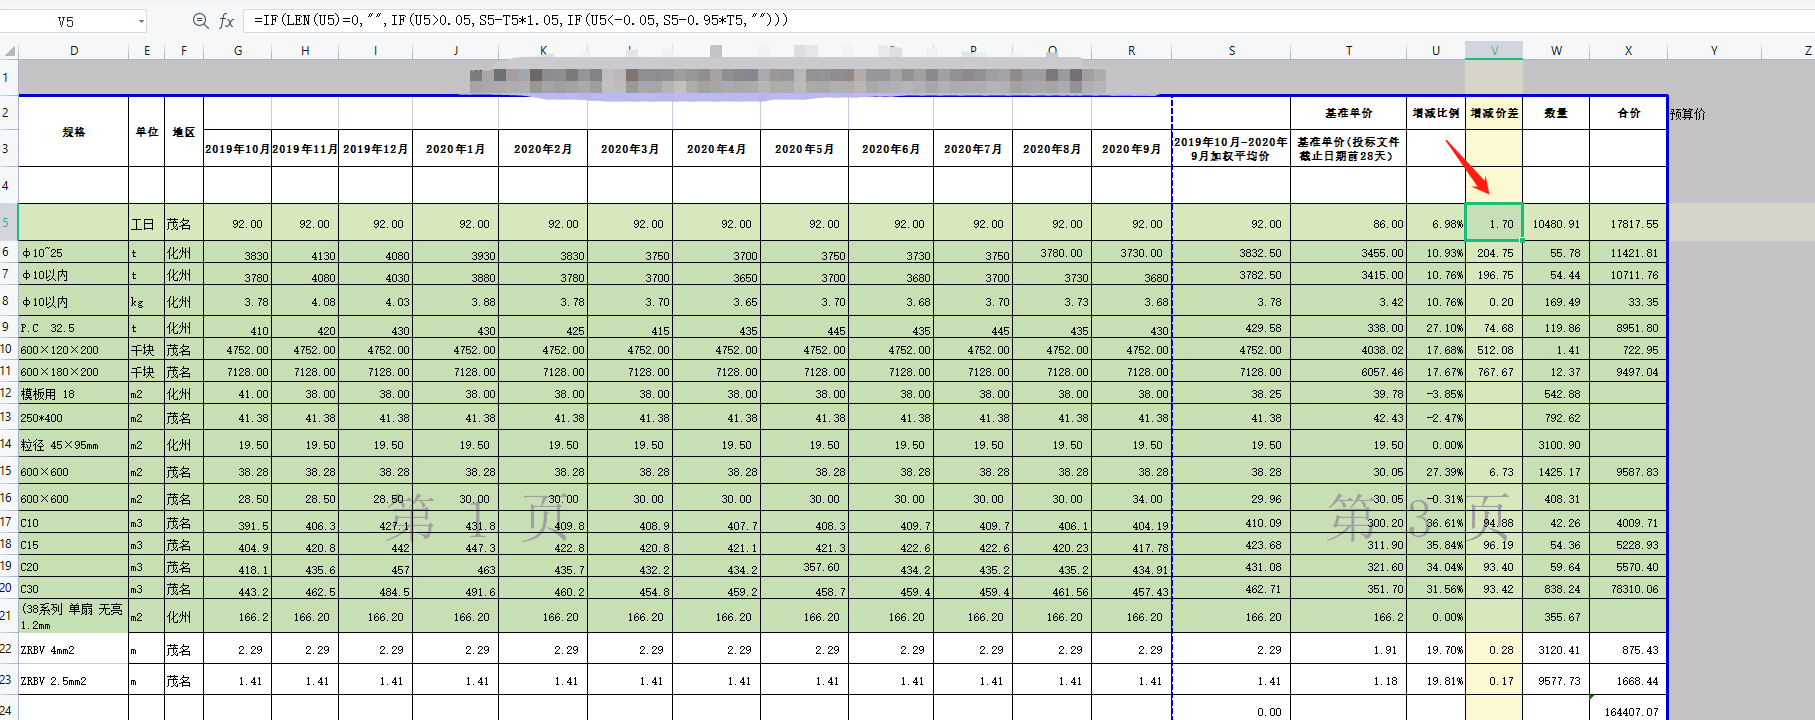This screenshot has width=1815, height=720.
Task: Click the 增减价差 header cell
Action: pos(1494,113)
